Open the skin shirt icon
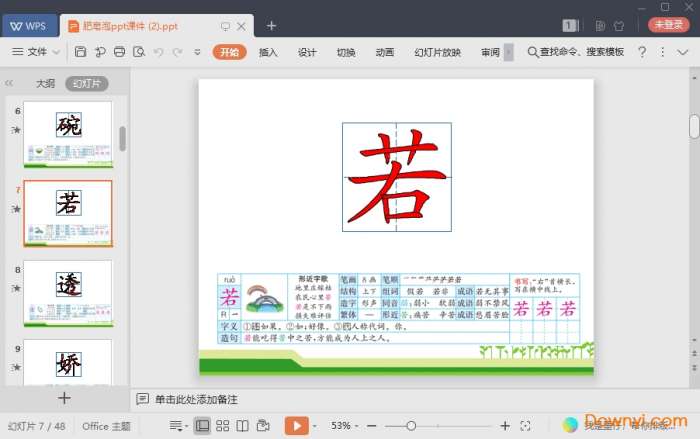The height and width of the screenshot is (439, 700). coord(619,25)
